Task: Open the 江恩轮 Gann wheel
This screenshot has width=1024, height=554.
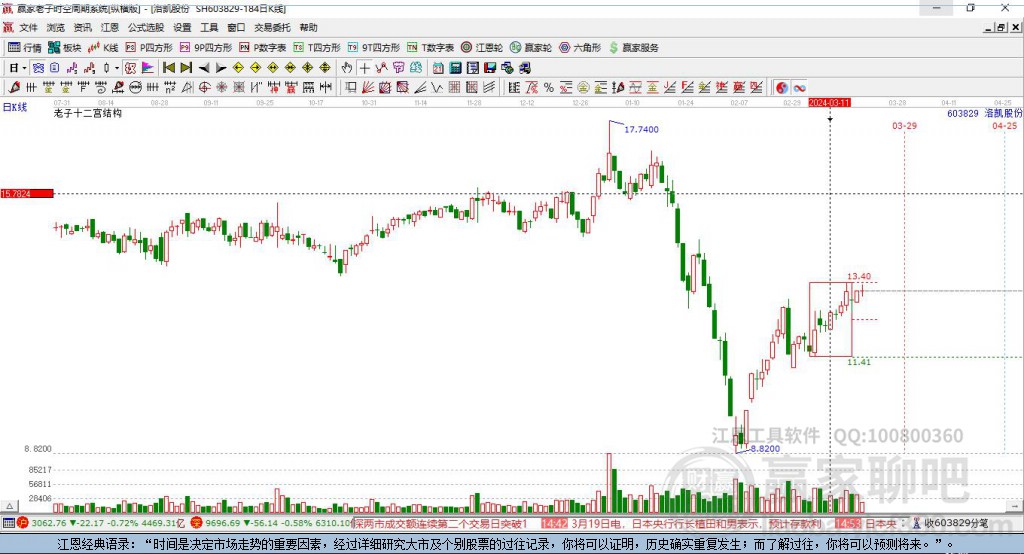Action: click(x=482, y=48)
